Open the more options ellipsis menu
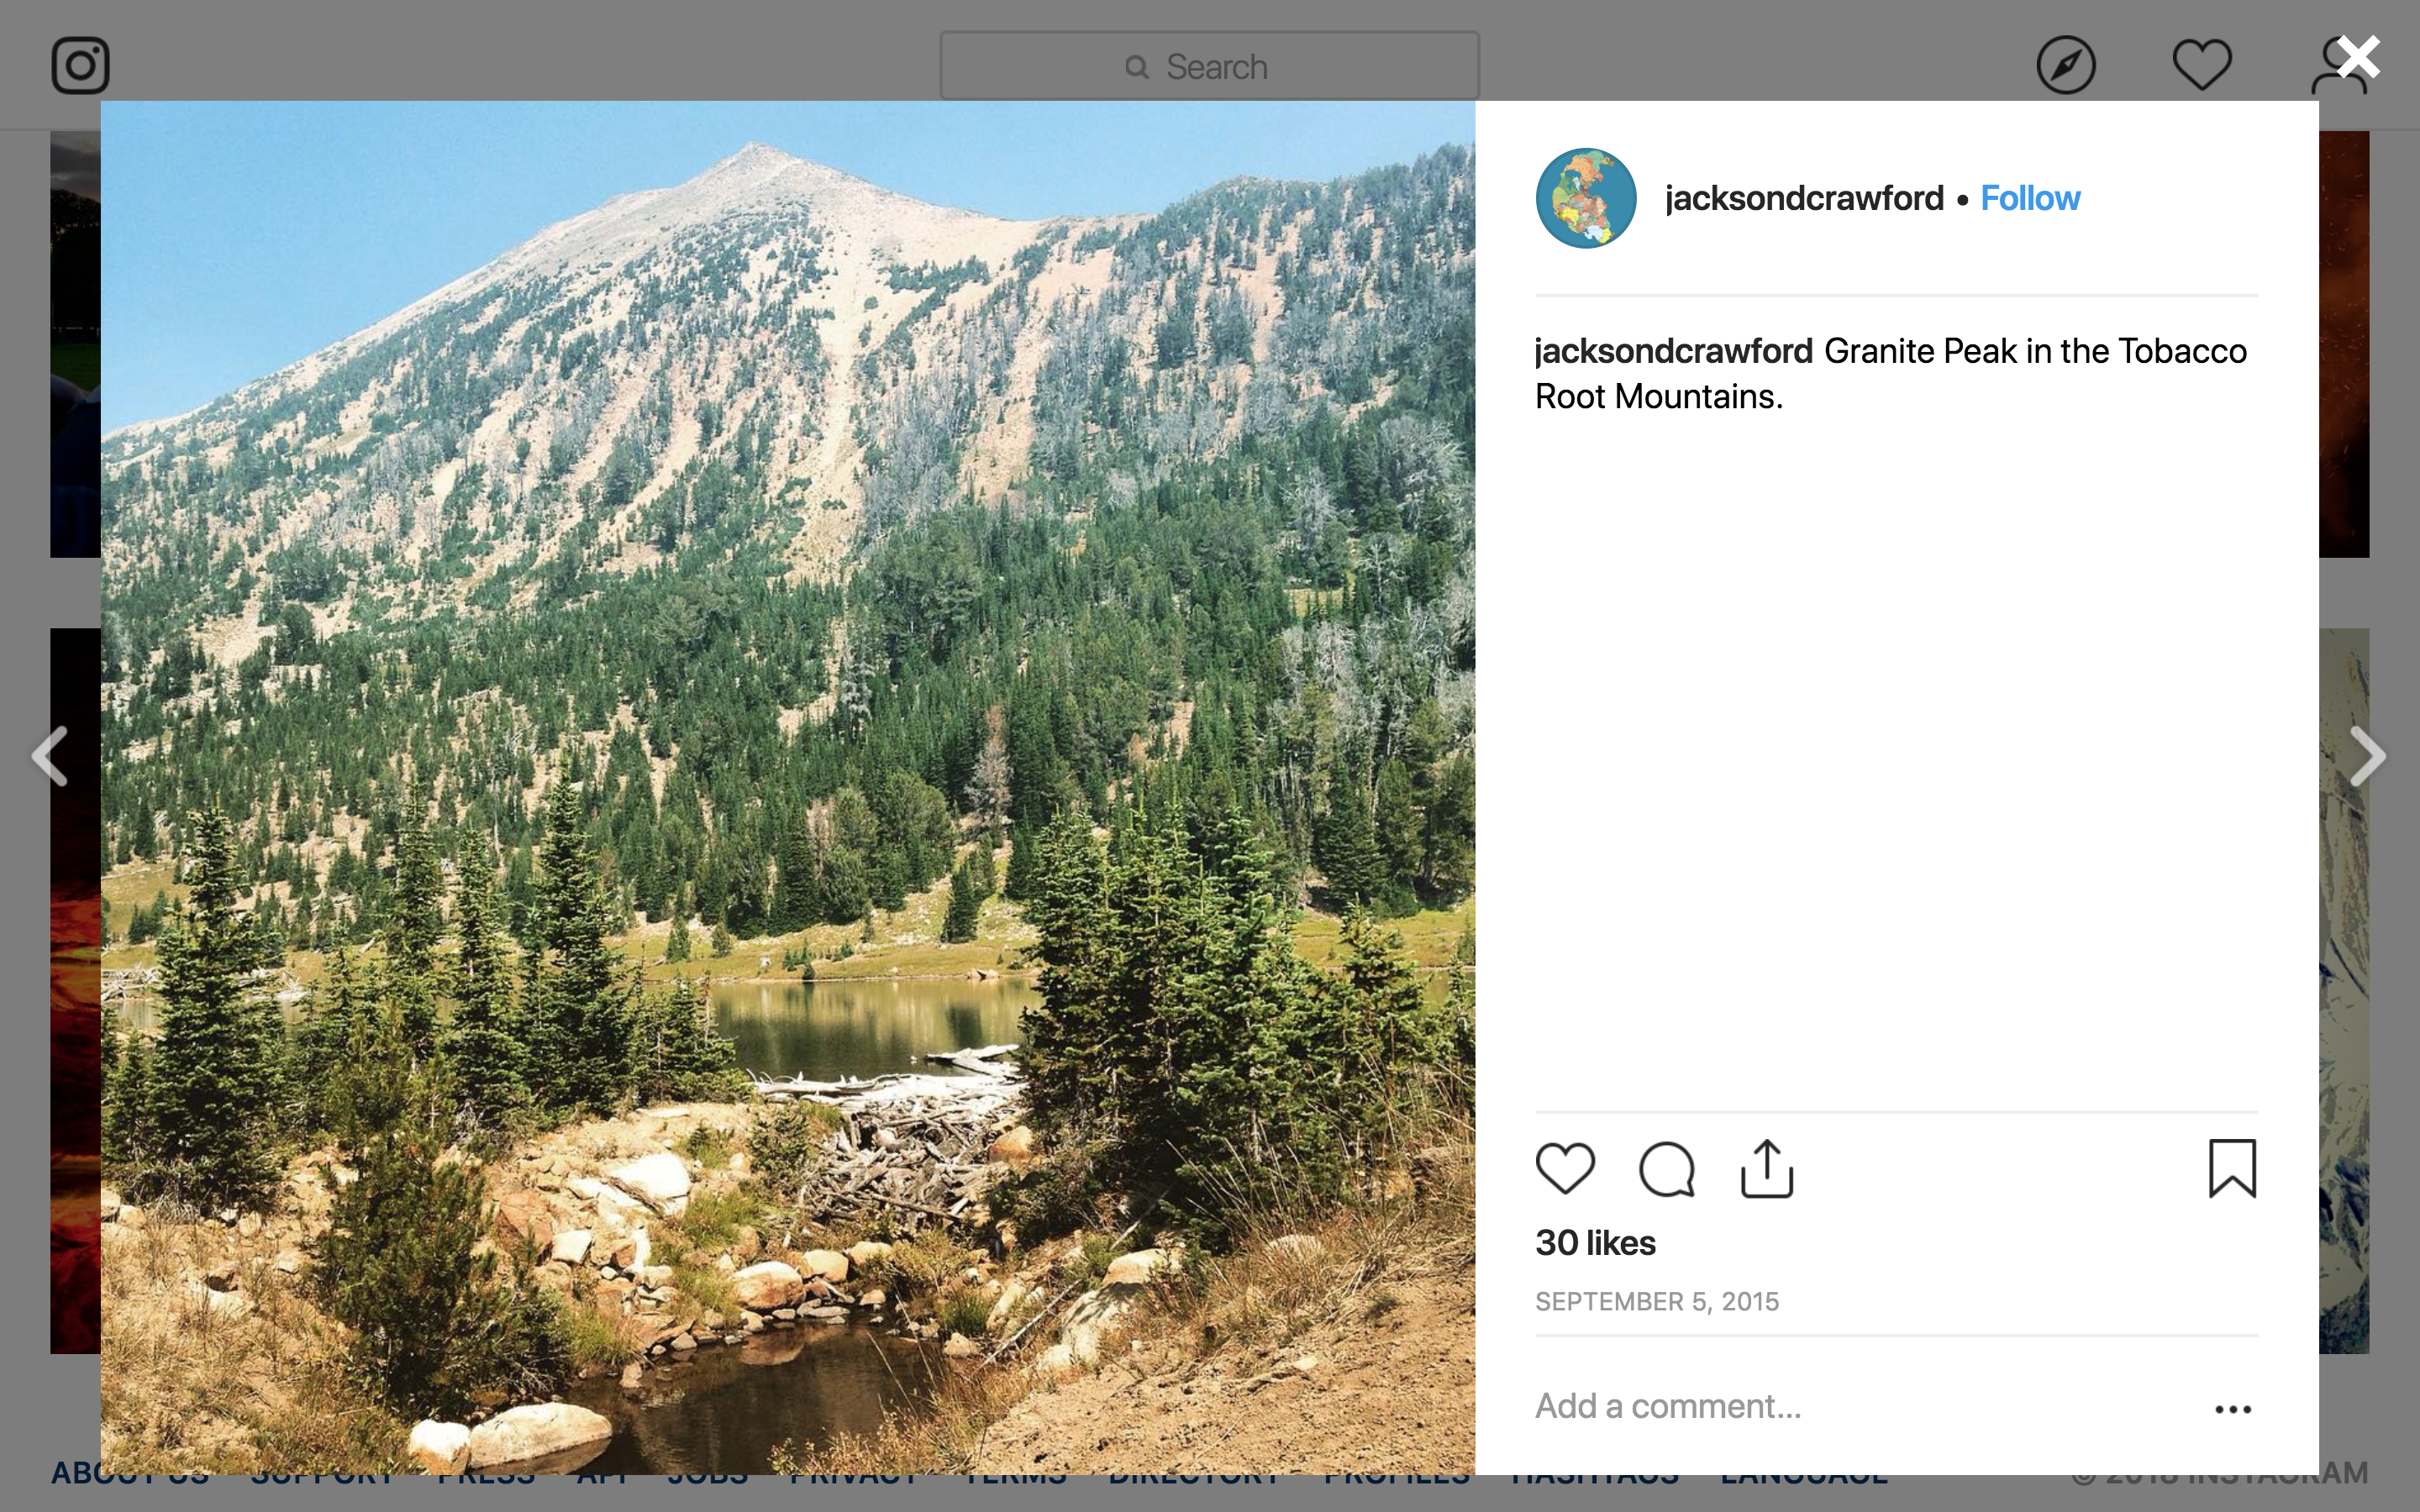Image resolution: width=2420 pixels, height=1512 pixels. (2232, 1409)
